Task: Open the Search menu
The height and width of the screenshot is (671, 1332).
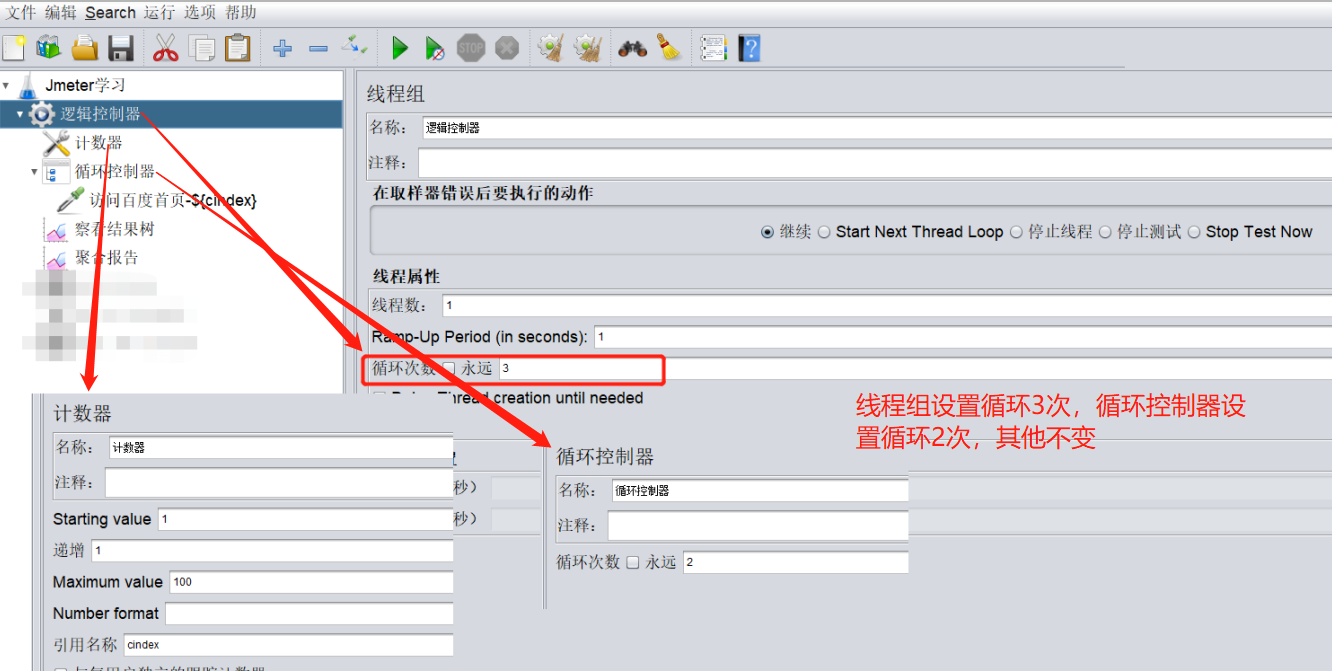Action: point(110,12)
